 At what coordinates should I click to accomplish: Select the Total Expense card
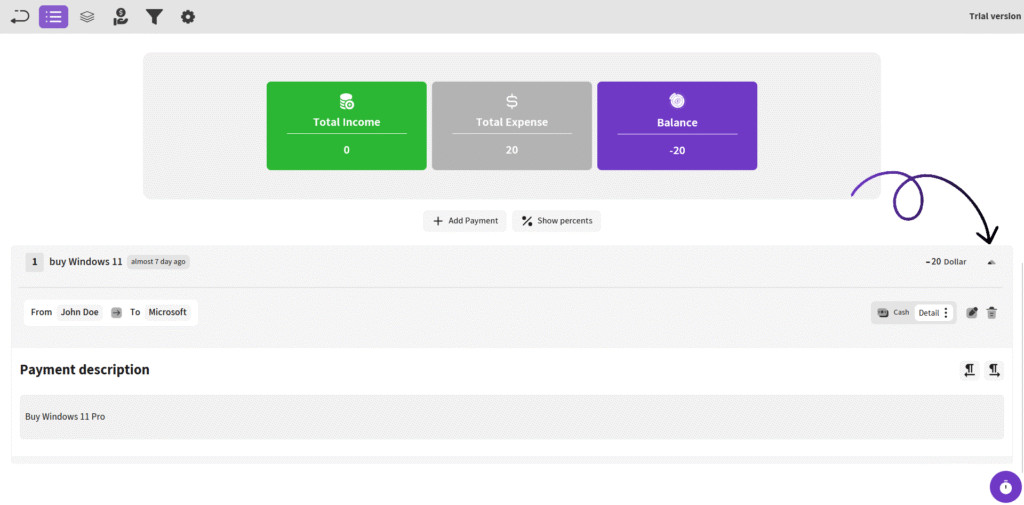point(512,126)
